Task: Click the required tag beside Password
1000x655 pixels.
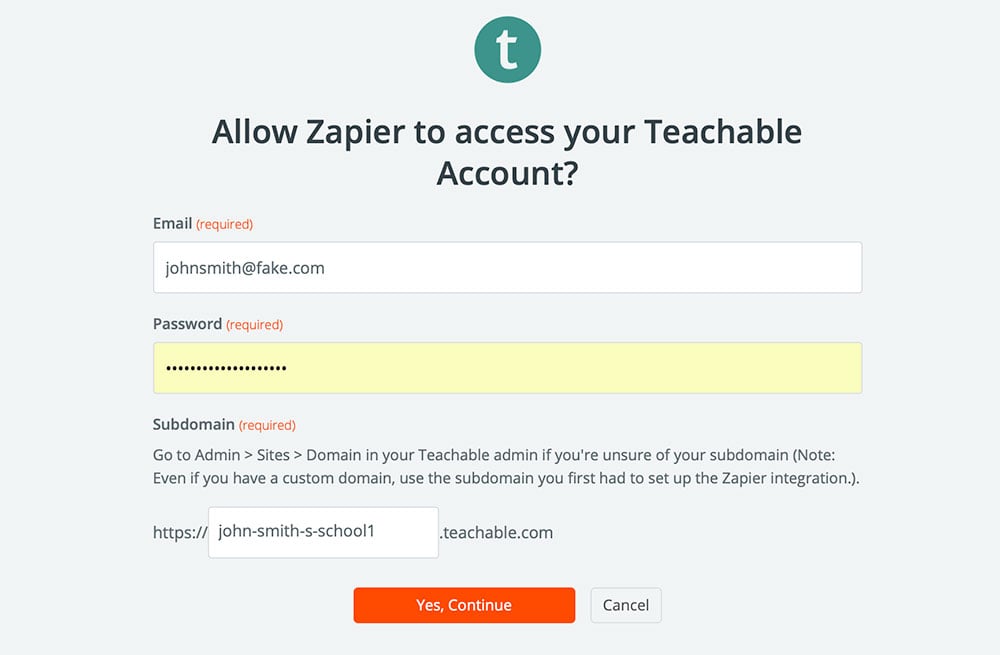Action: click(x=254, y=325)
